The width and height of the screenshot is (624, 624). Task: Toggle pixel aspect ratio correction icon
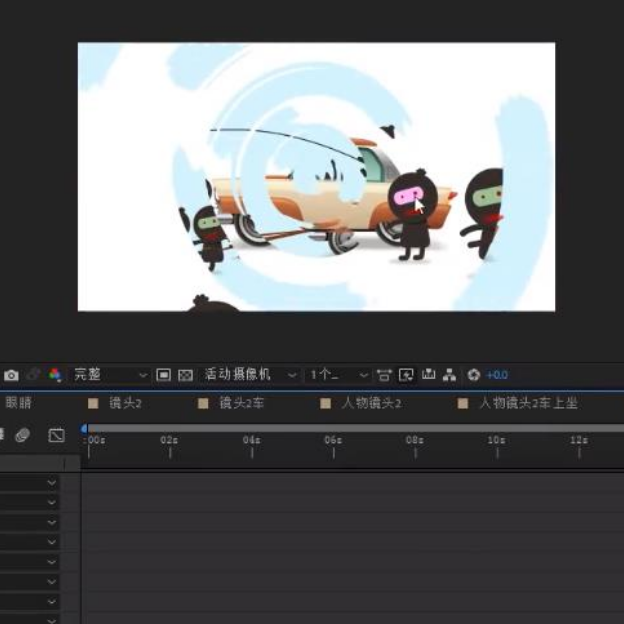click(384, 375)
